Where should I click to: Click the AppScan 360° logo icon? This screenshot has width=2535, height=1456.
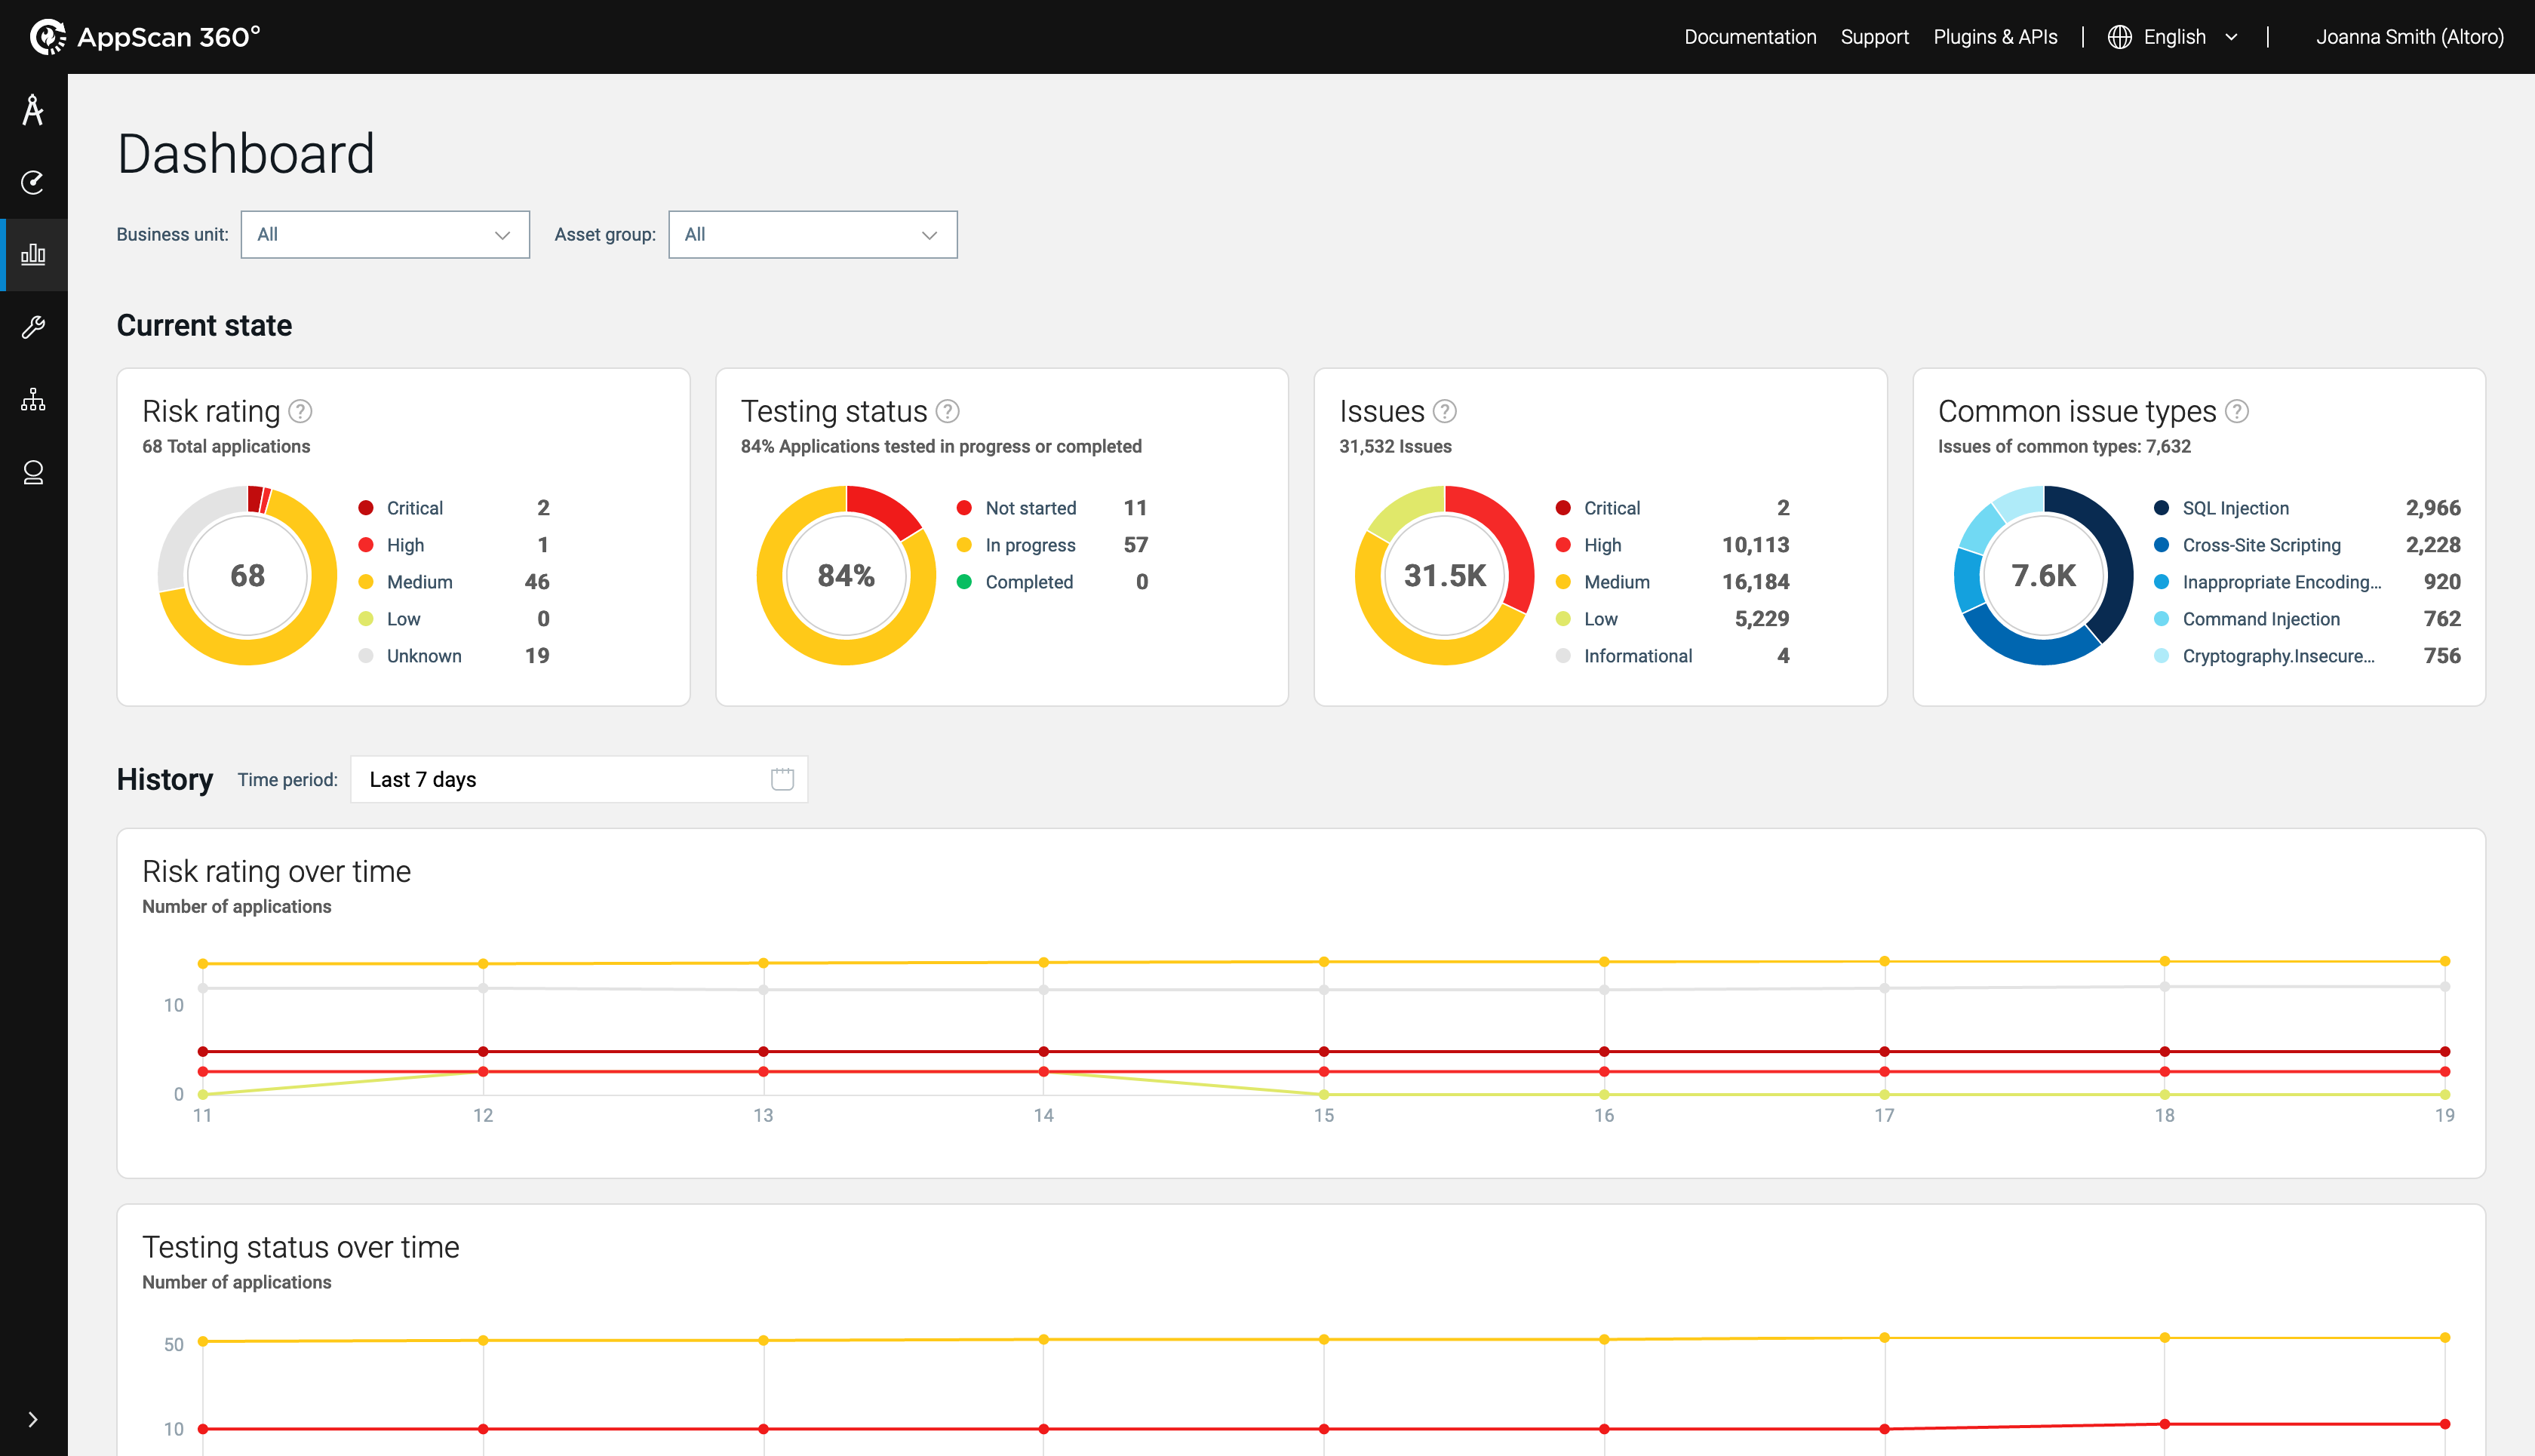click(x=47, y=37)
